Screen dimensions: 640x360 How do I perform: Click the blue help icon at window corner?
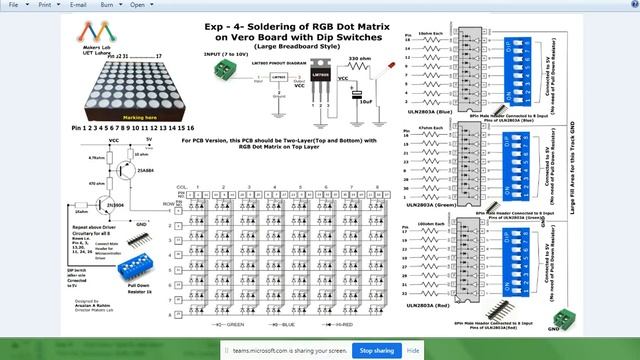(x=636, y=3)
